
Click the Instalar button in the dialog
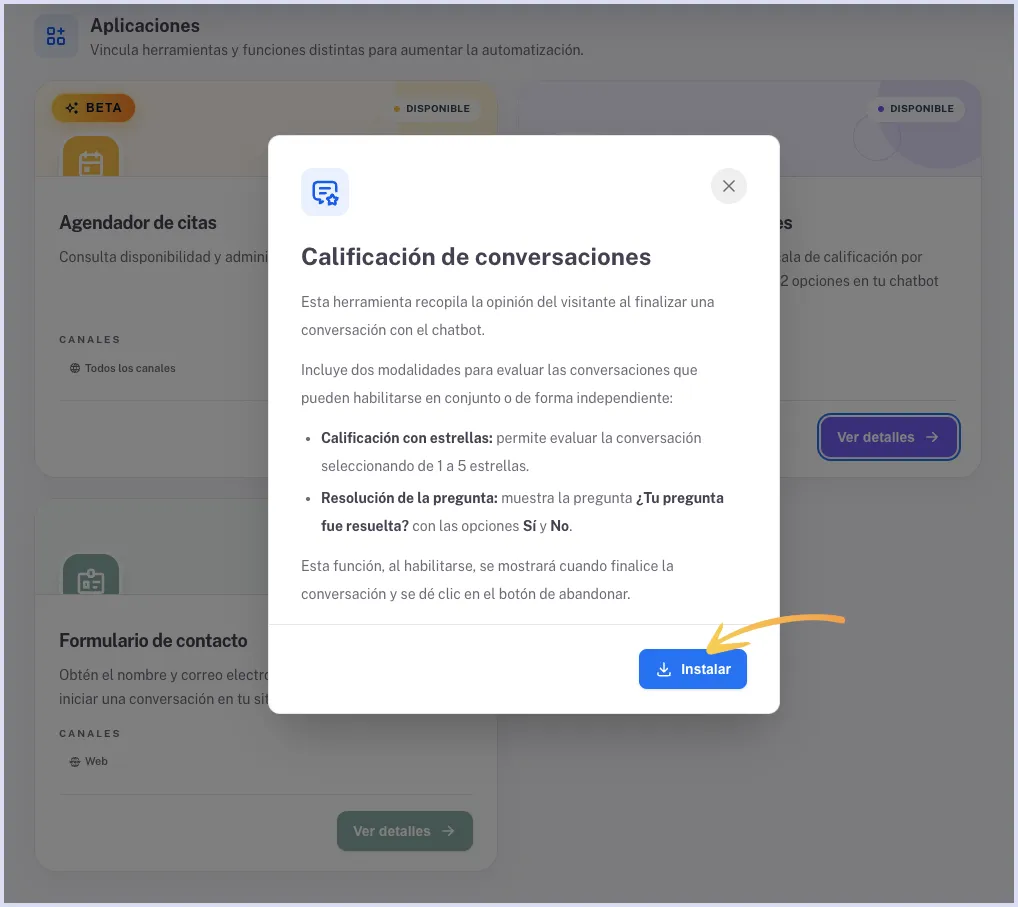[692, 669]
